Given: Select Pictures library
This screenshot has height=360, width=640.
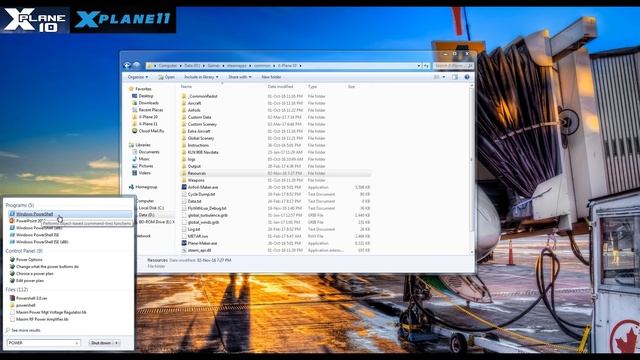Looking at the screenshot, I should tap(142, 166).
